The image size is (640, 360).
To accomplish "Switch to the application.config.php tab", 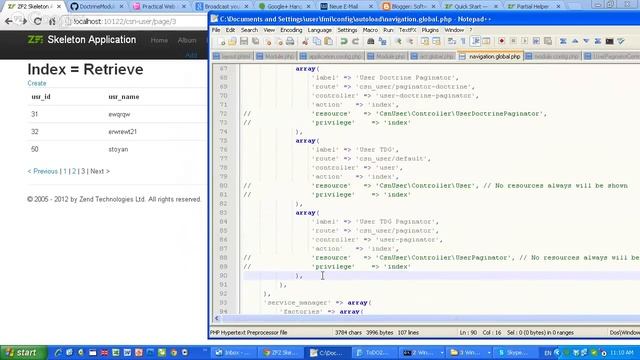I will pyautogui.click(x=331, y=57).
